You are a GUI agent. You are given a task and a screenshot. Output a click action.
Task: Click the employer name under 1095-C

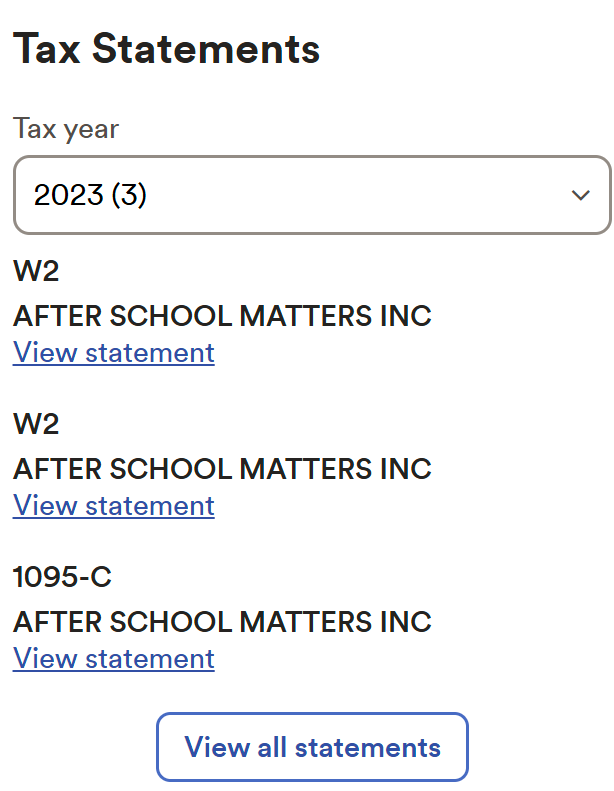click(222, 621)
